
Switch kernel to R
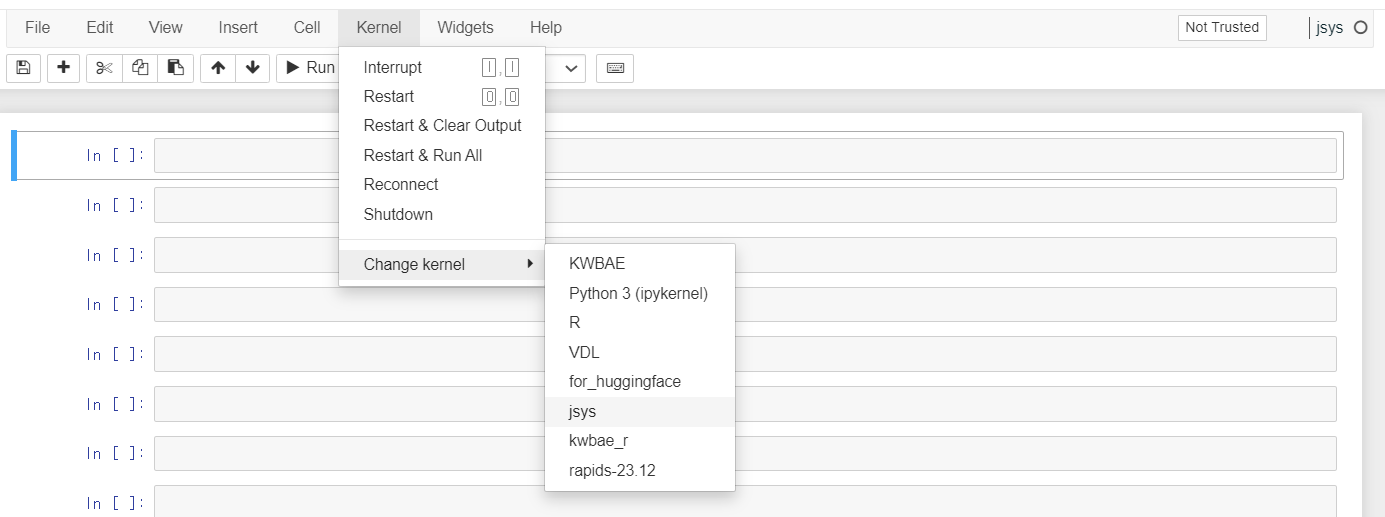pos(640,323)
